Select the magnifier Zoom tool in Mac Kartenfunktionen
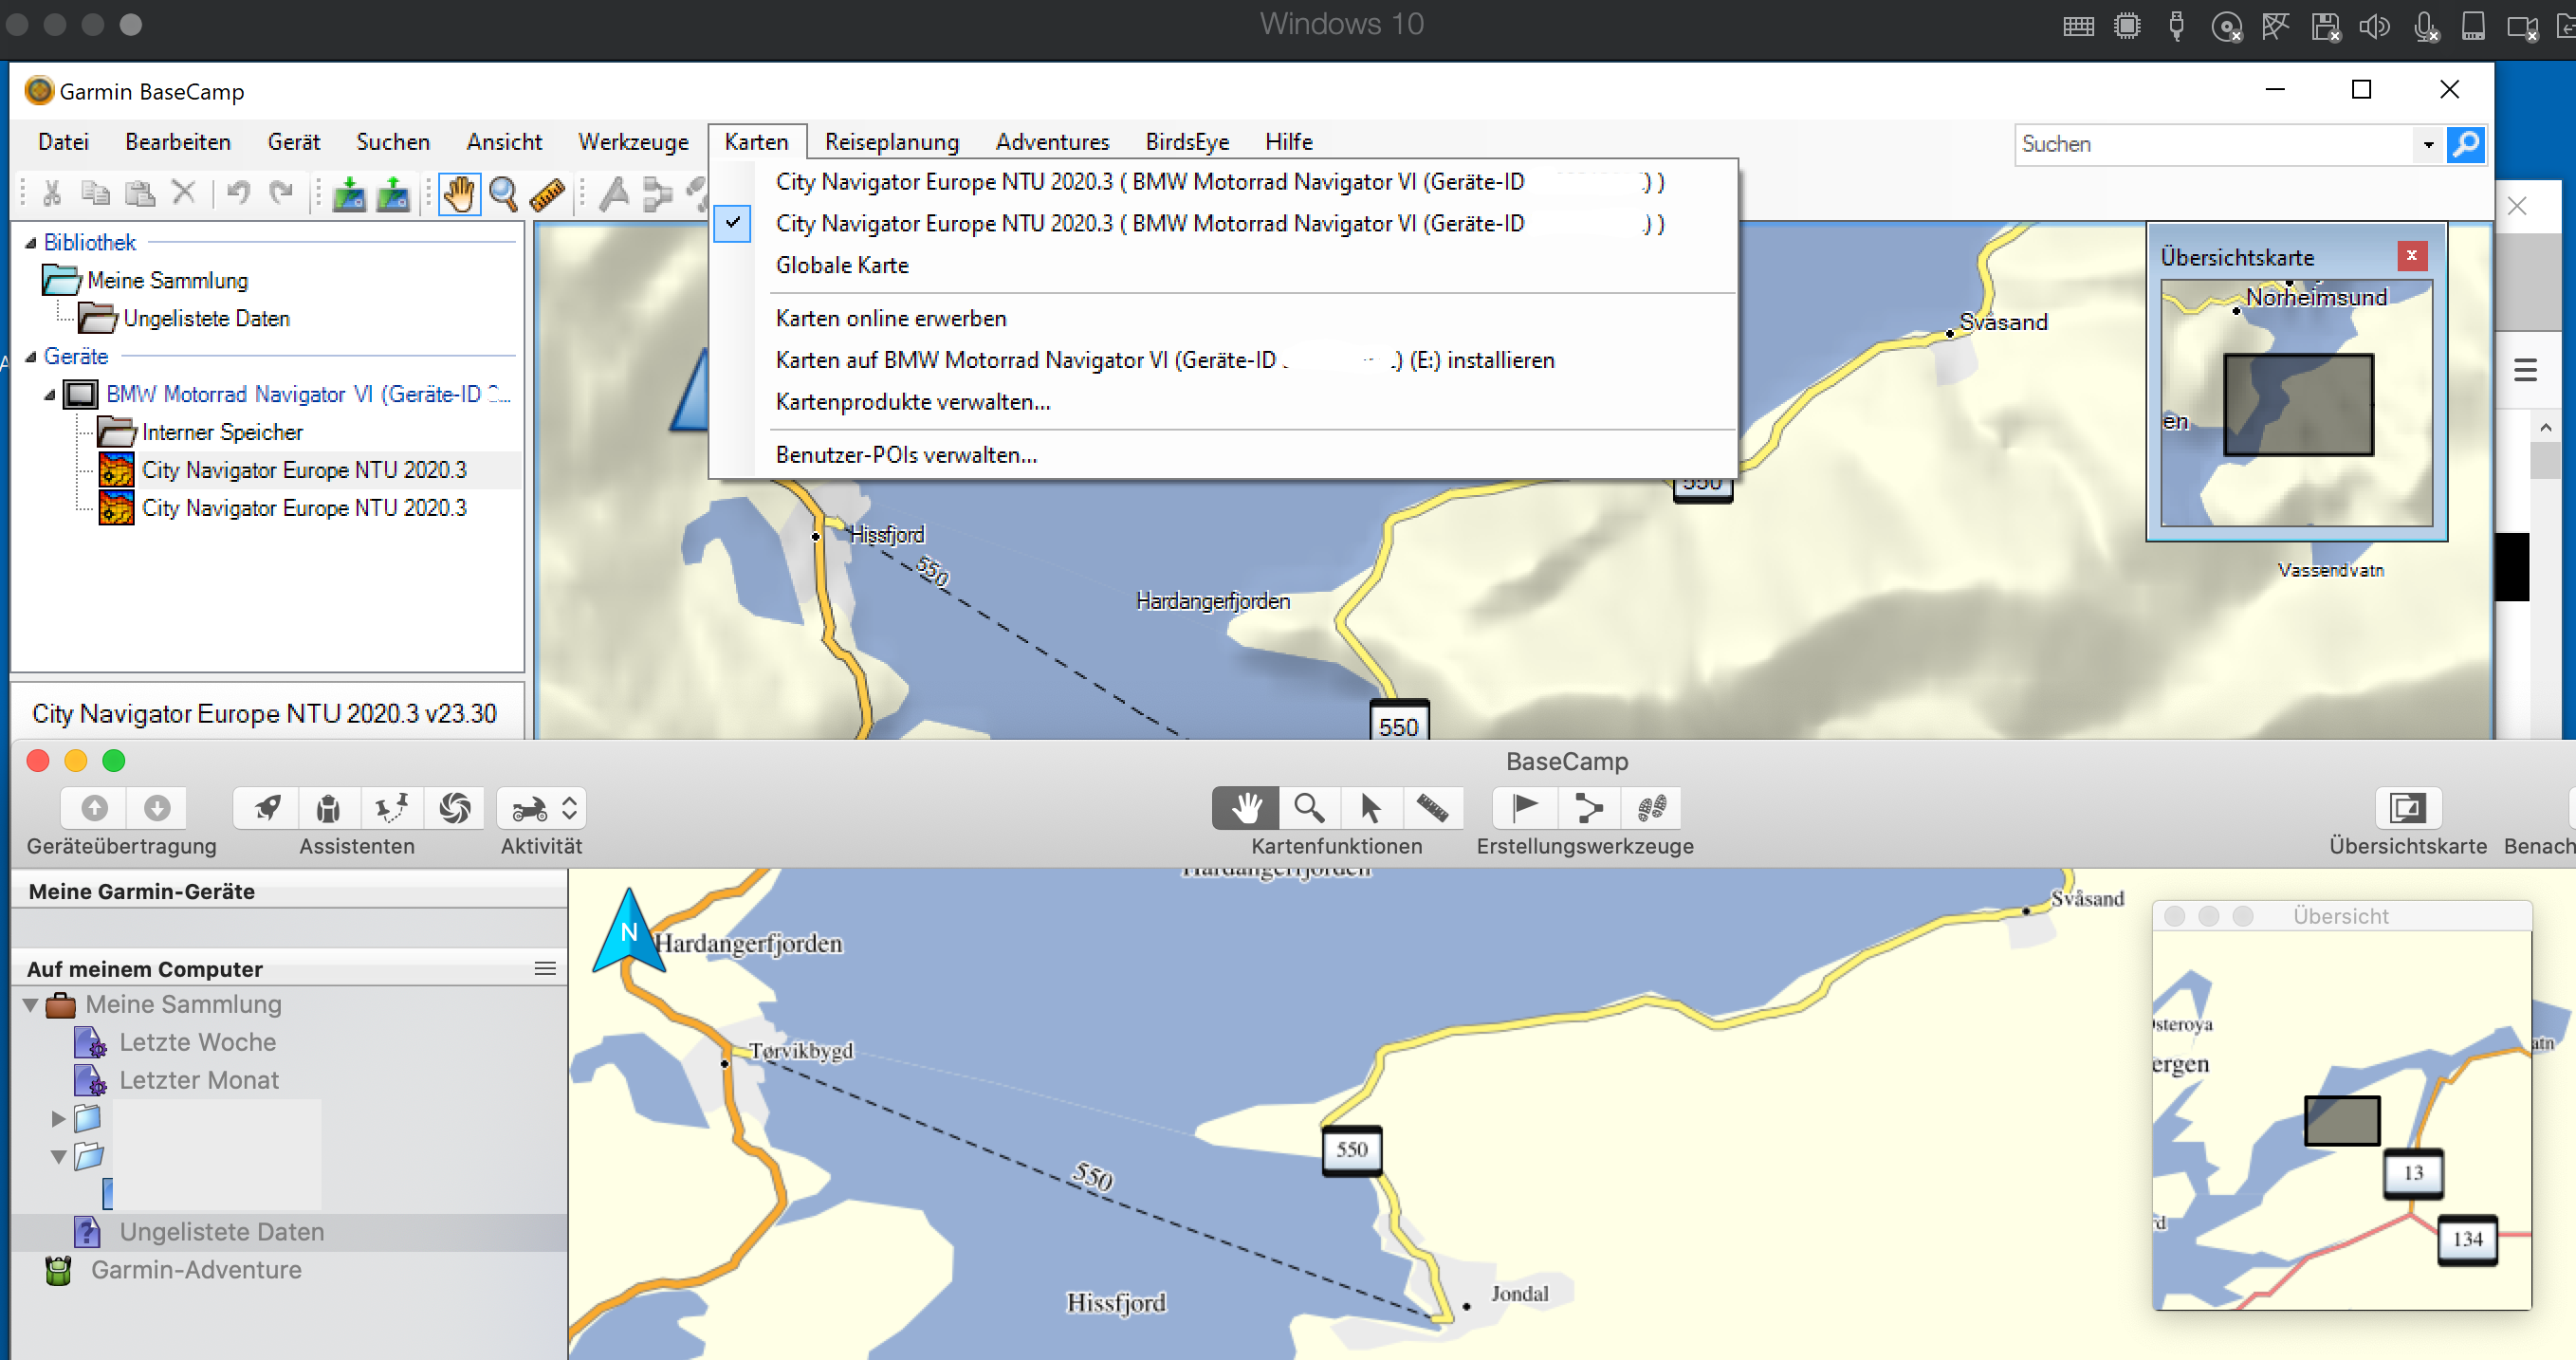Viewport: 2576px width, 1360px height. [x=1308, y=807]
